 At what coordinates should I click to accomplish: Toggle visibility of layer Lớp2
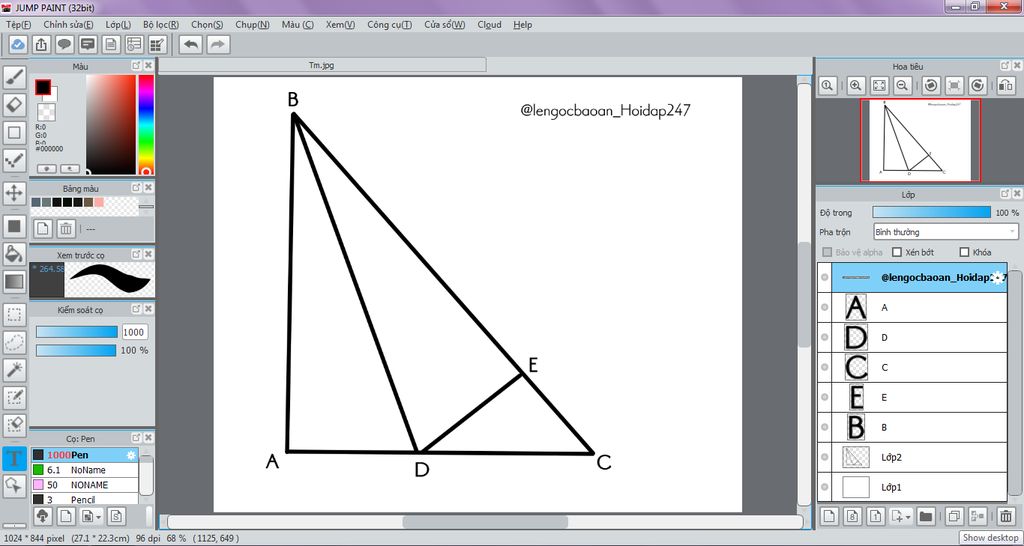click(x=825, y=457)
